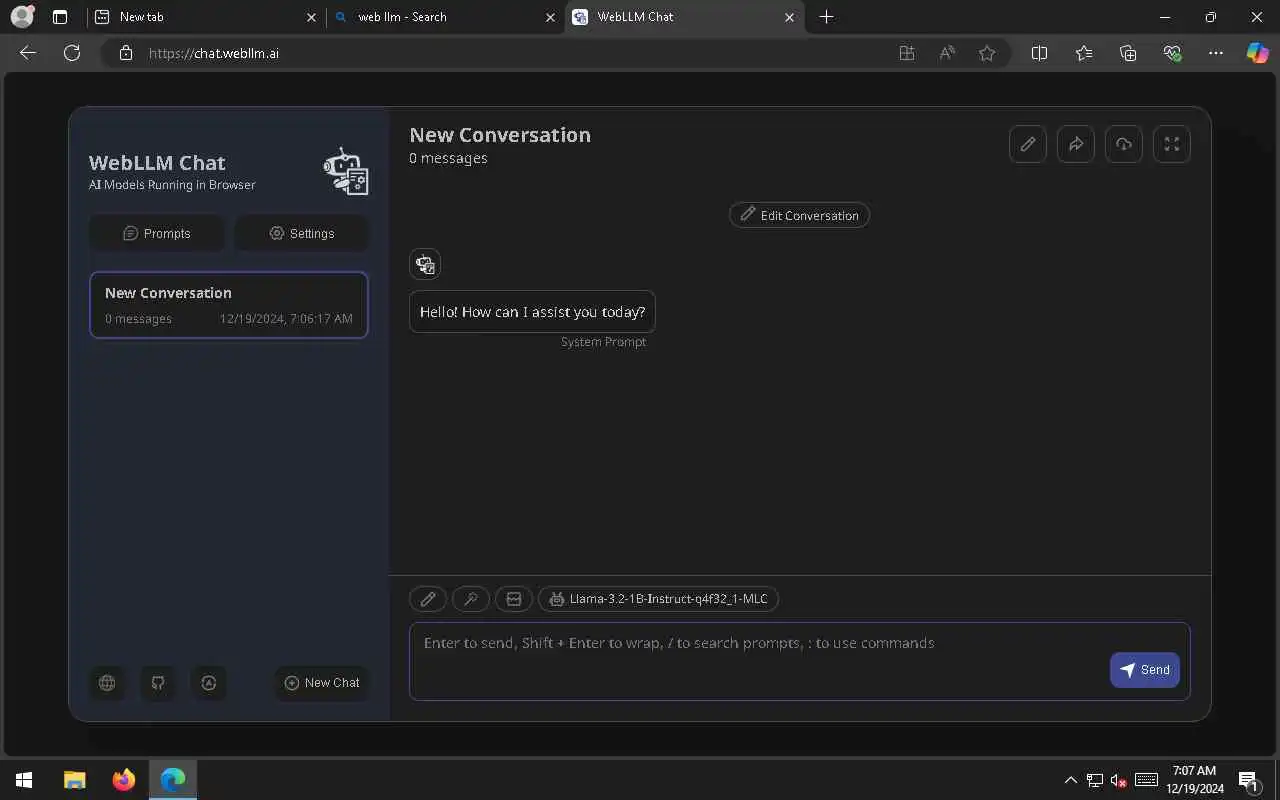Click the touch keyboard tray icon
The width and height of the screenshot is (1280, 800).
tap(1147, 780)
